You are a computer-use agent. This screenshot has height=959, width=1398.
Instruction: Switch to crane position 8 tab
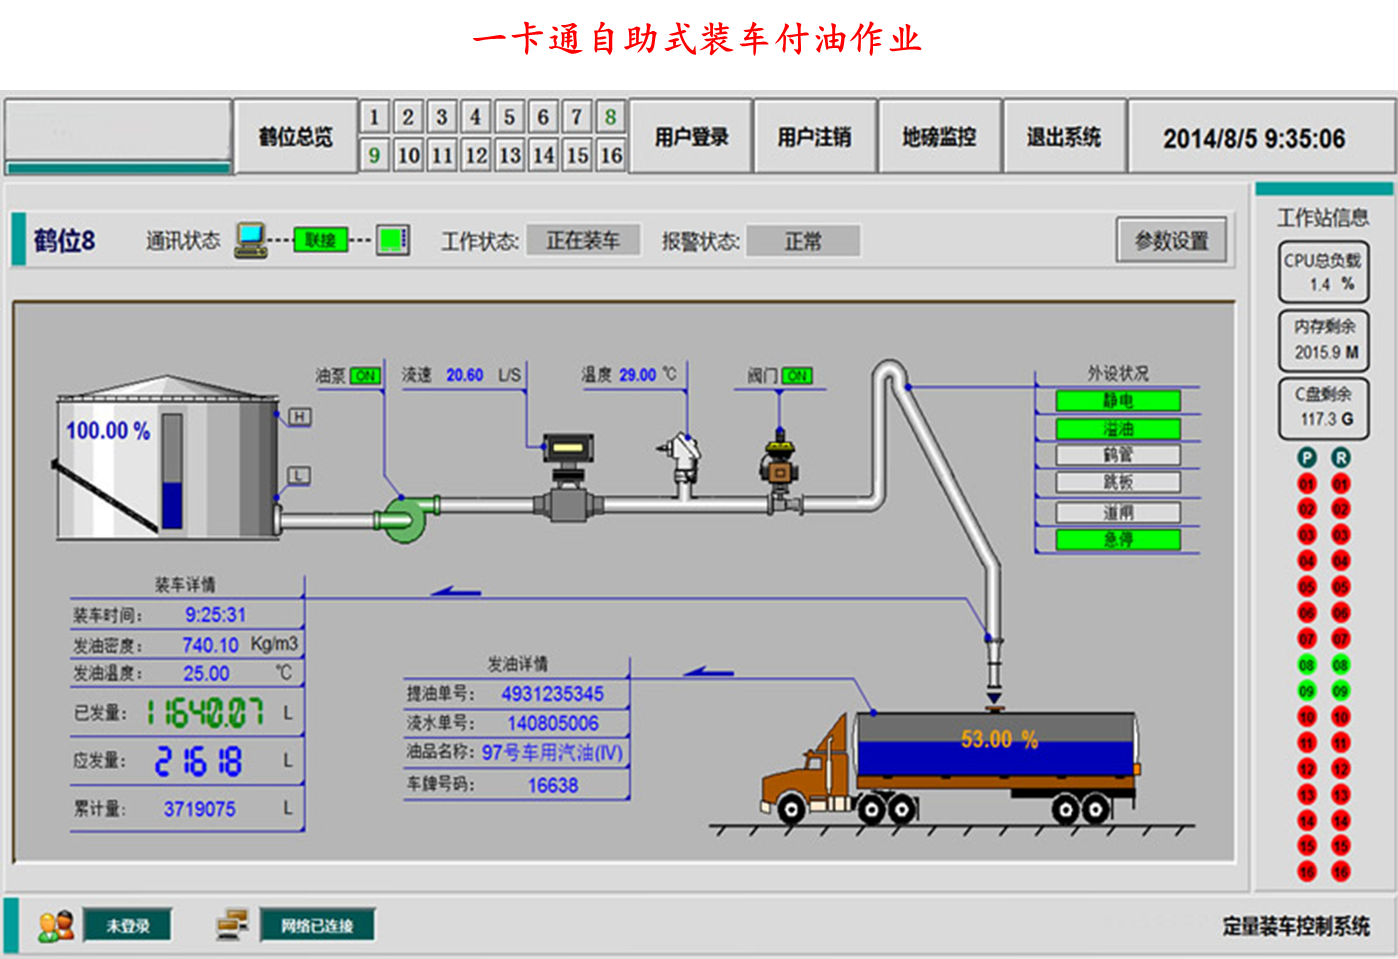[x=610, y=117]
